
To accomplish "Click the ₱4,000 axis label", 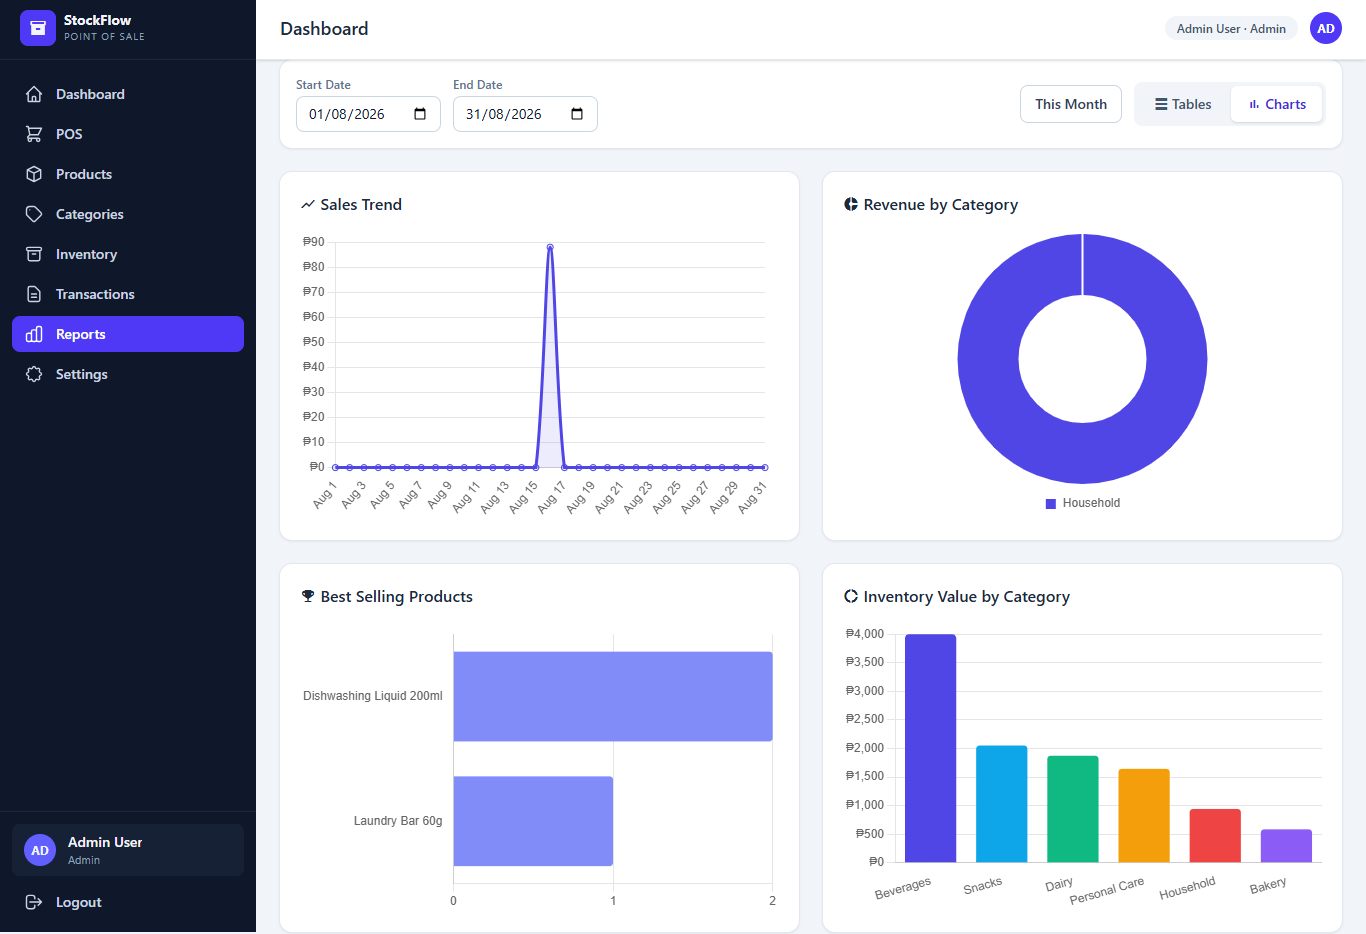I will point(865,634).
